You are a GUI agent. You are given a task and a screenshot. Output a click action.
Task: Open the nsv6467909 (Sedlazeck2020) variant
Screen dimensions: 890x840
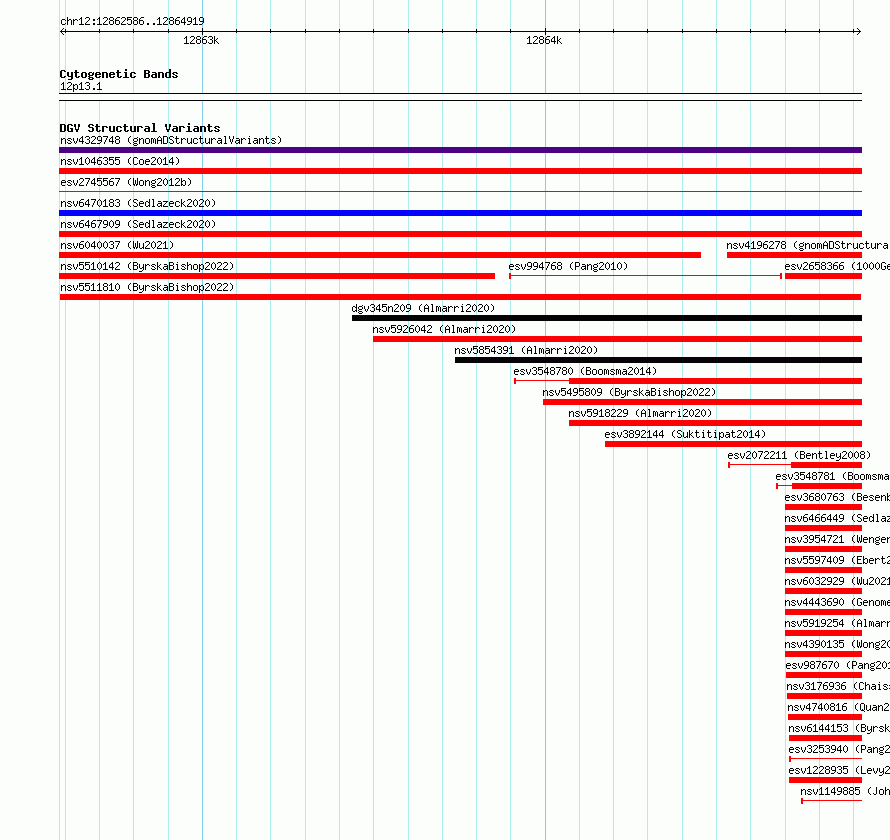coord(138,224)
